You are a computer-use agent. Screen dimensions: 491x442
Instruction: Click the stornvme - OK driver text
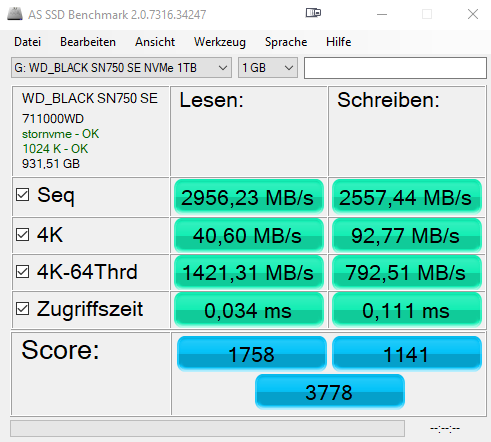pyautogui.click(x=60, y=134)
